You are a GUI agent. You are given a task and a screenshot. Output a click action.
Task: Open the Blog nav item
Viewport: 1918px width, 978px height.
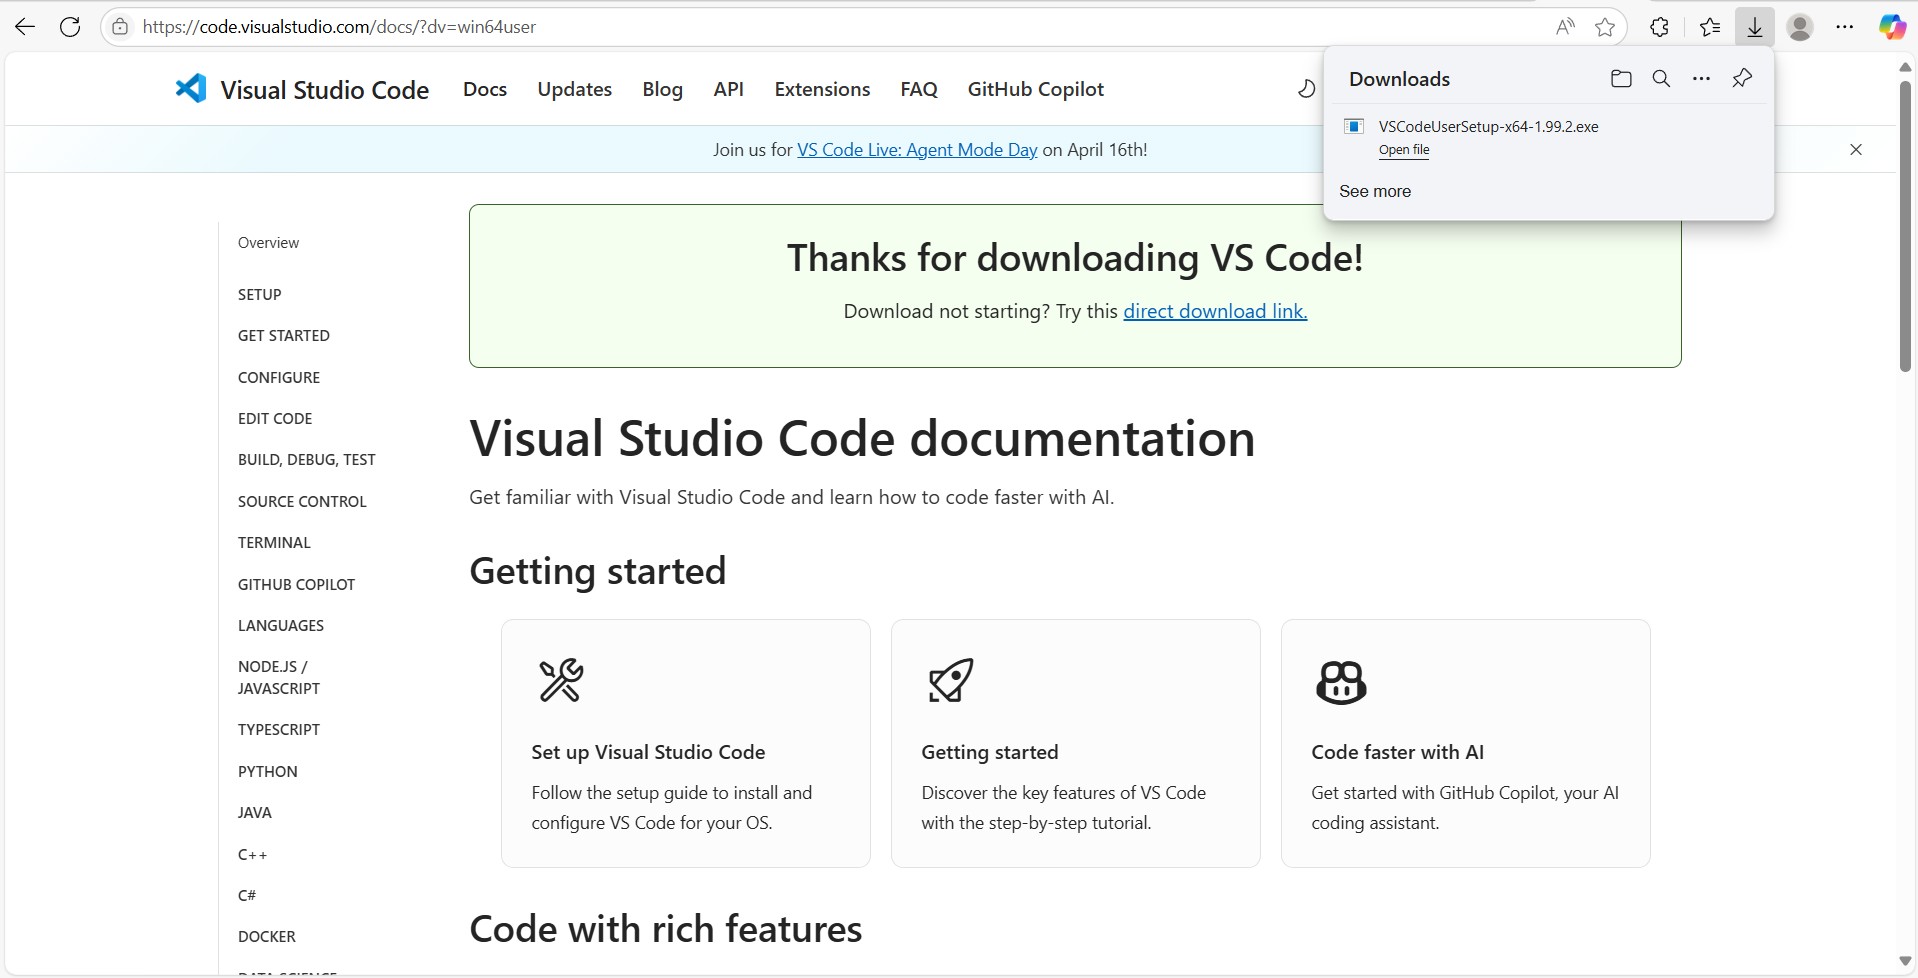pyautogui.click(x=663, y=89)
